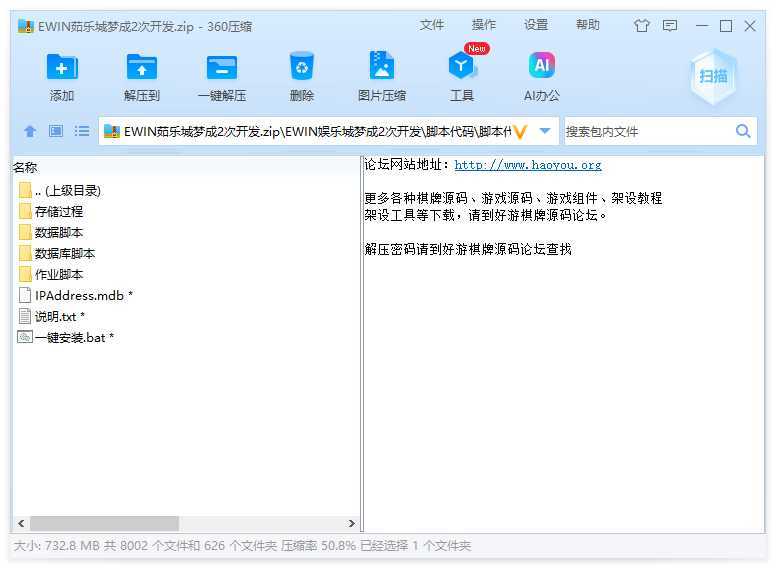
Task: Launch the AI办公 icon
Action: click(x=542, y=66)
